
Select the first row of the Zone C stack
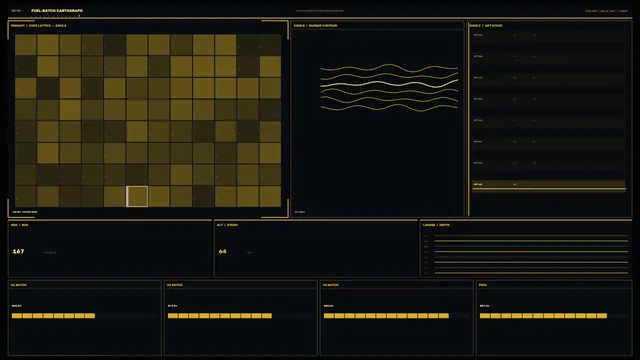coord(549,36)
